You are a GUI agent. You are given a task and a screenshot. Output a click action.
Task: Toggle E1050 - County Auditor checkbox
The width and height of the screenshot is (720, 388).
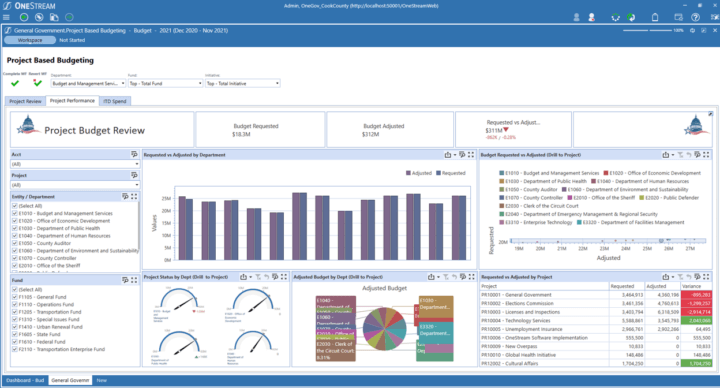[15, 243]
